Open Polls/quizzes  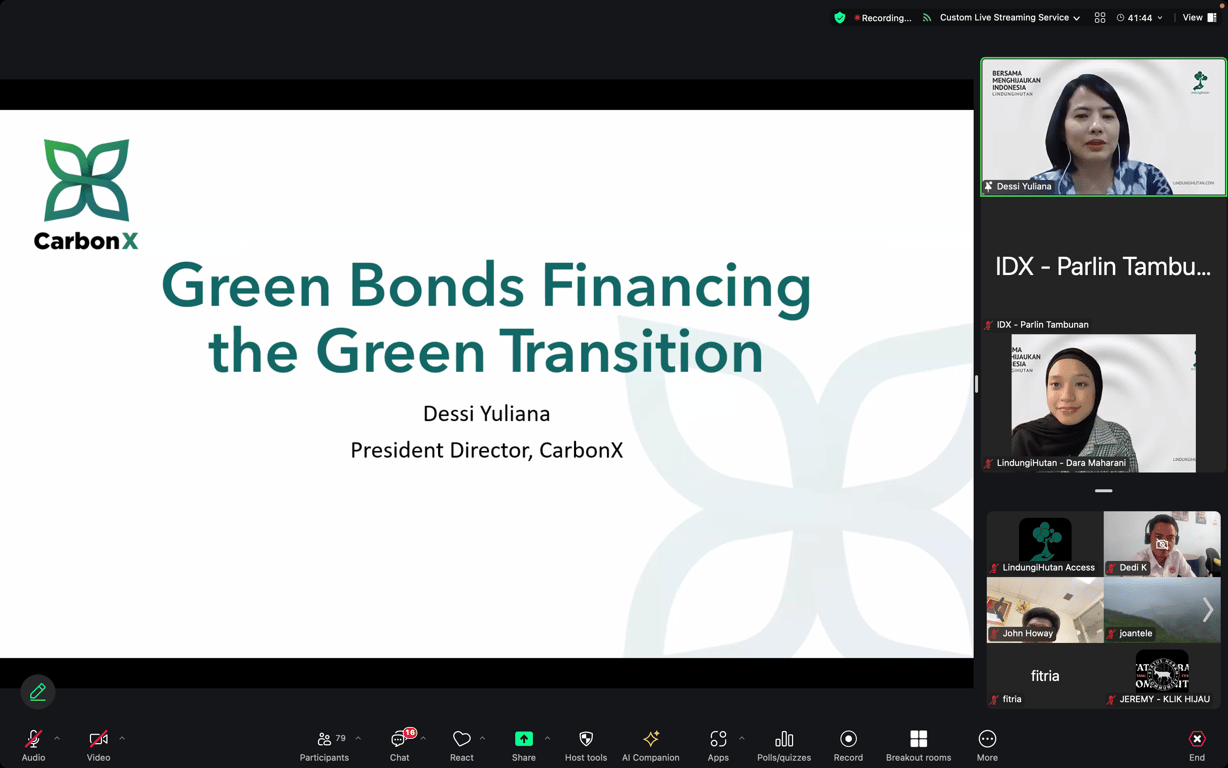tap(784, 745)
